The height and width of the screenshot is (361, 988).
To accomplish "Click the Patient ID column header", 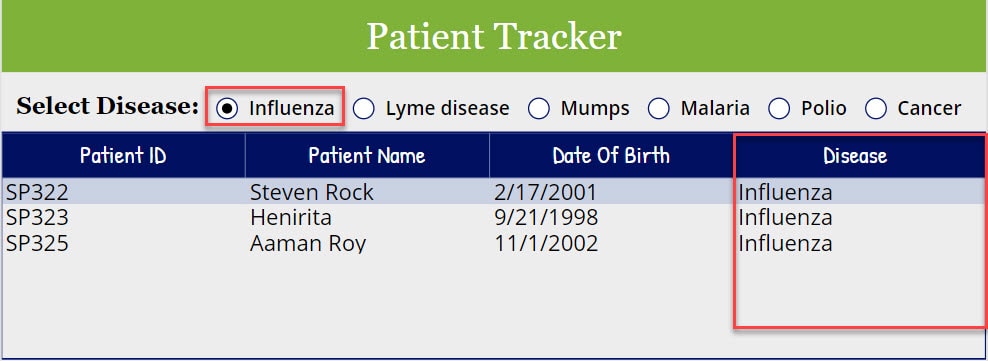I will coord(124,155).
